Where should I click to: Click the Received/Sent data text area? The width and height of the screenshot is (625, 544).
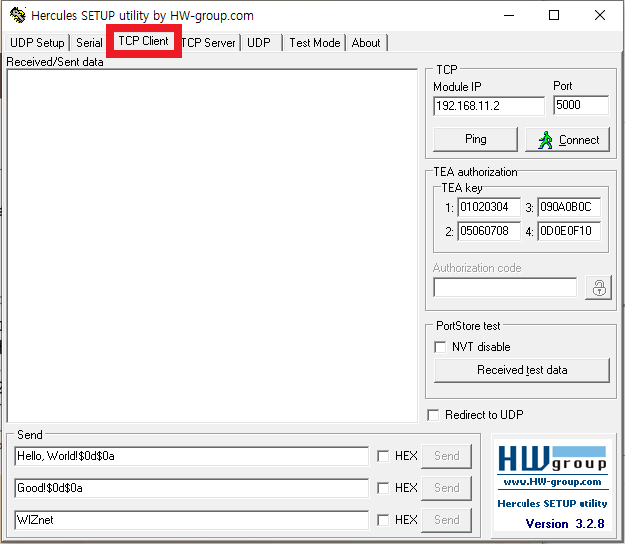coord(212,246)
